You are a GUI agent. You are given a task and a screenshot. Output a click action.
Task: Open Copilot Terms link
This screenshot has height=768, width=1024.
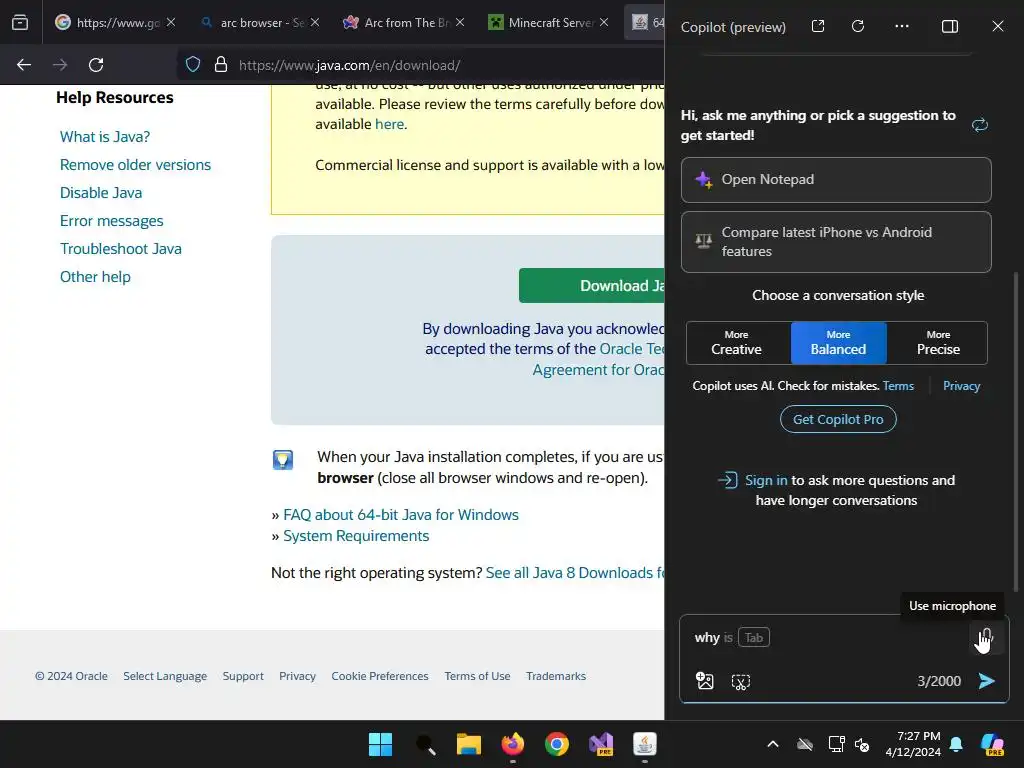pyautogui.click(x=898, y=386)
